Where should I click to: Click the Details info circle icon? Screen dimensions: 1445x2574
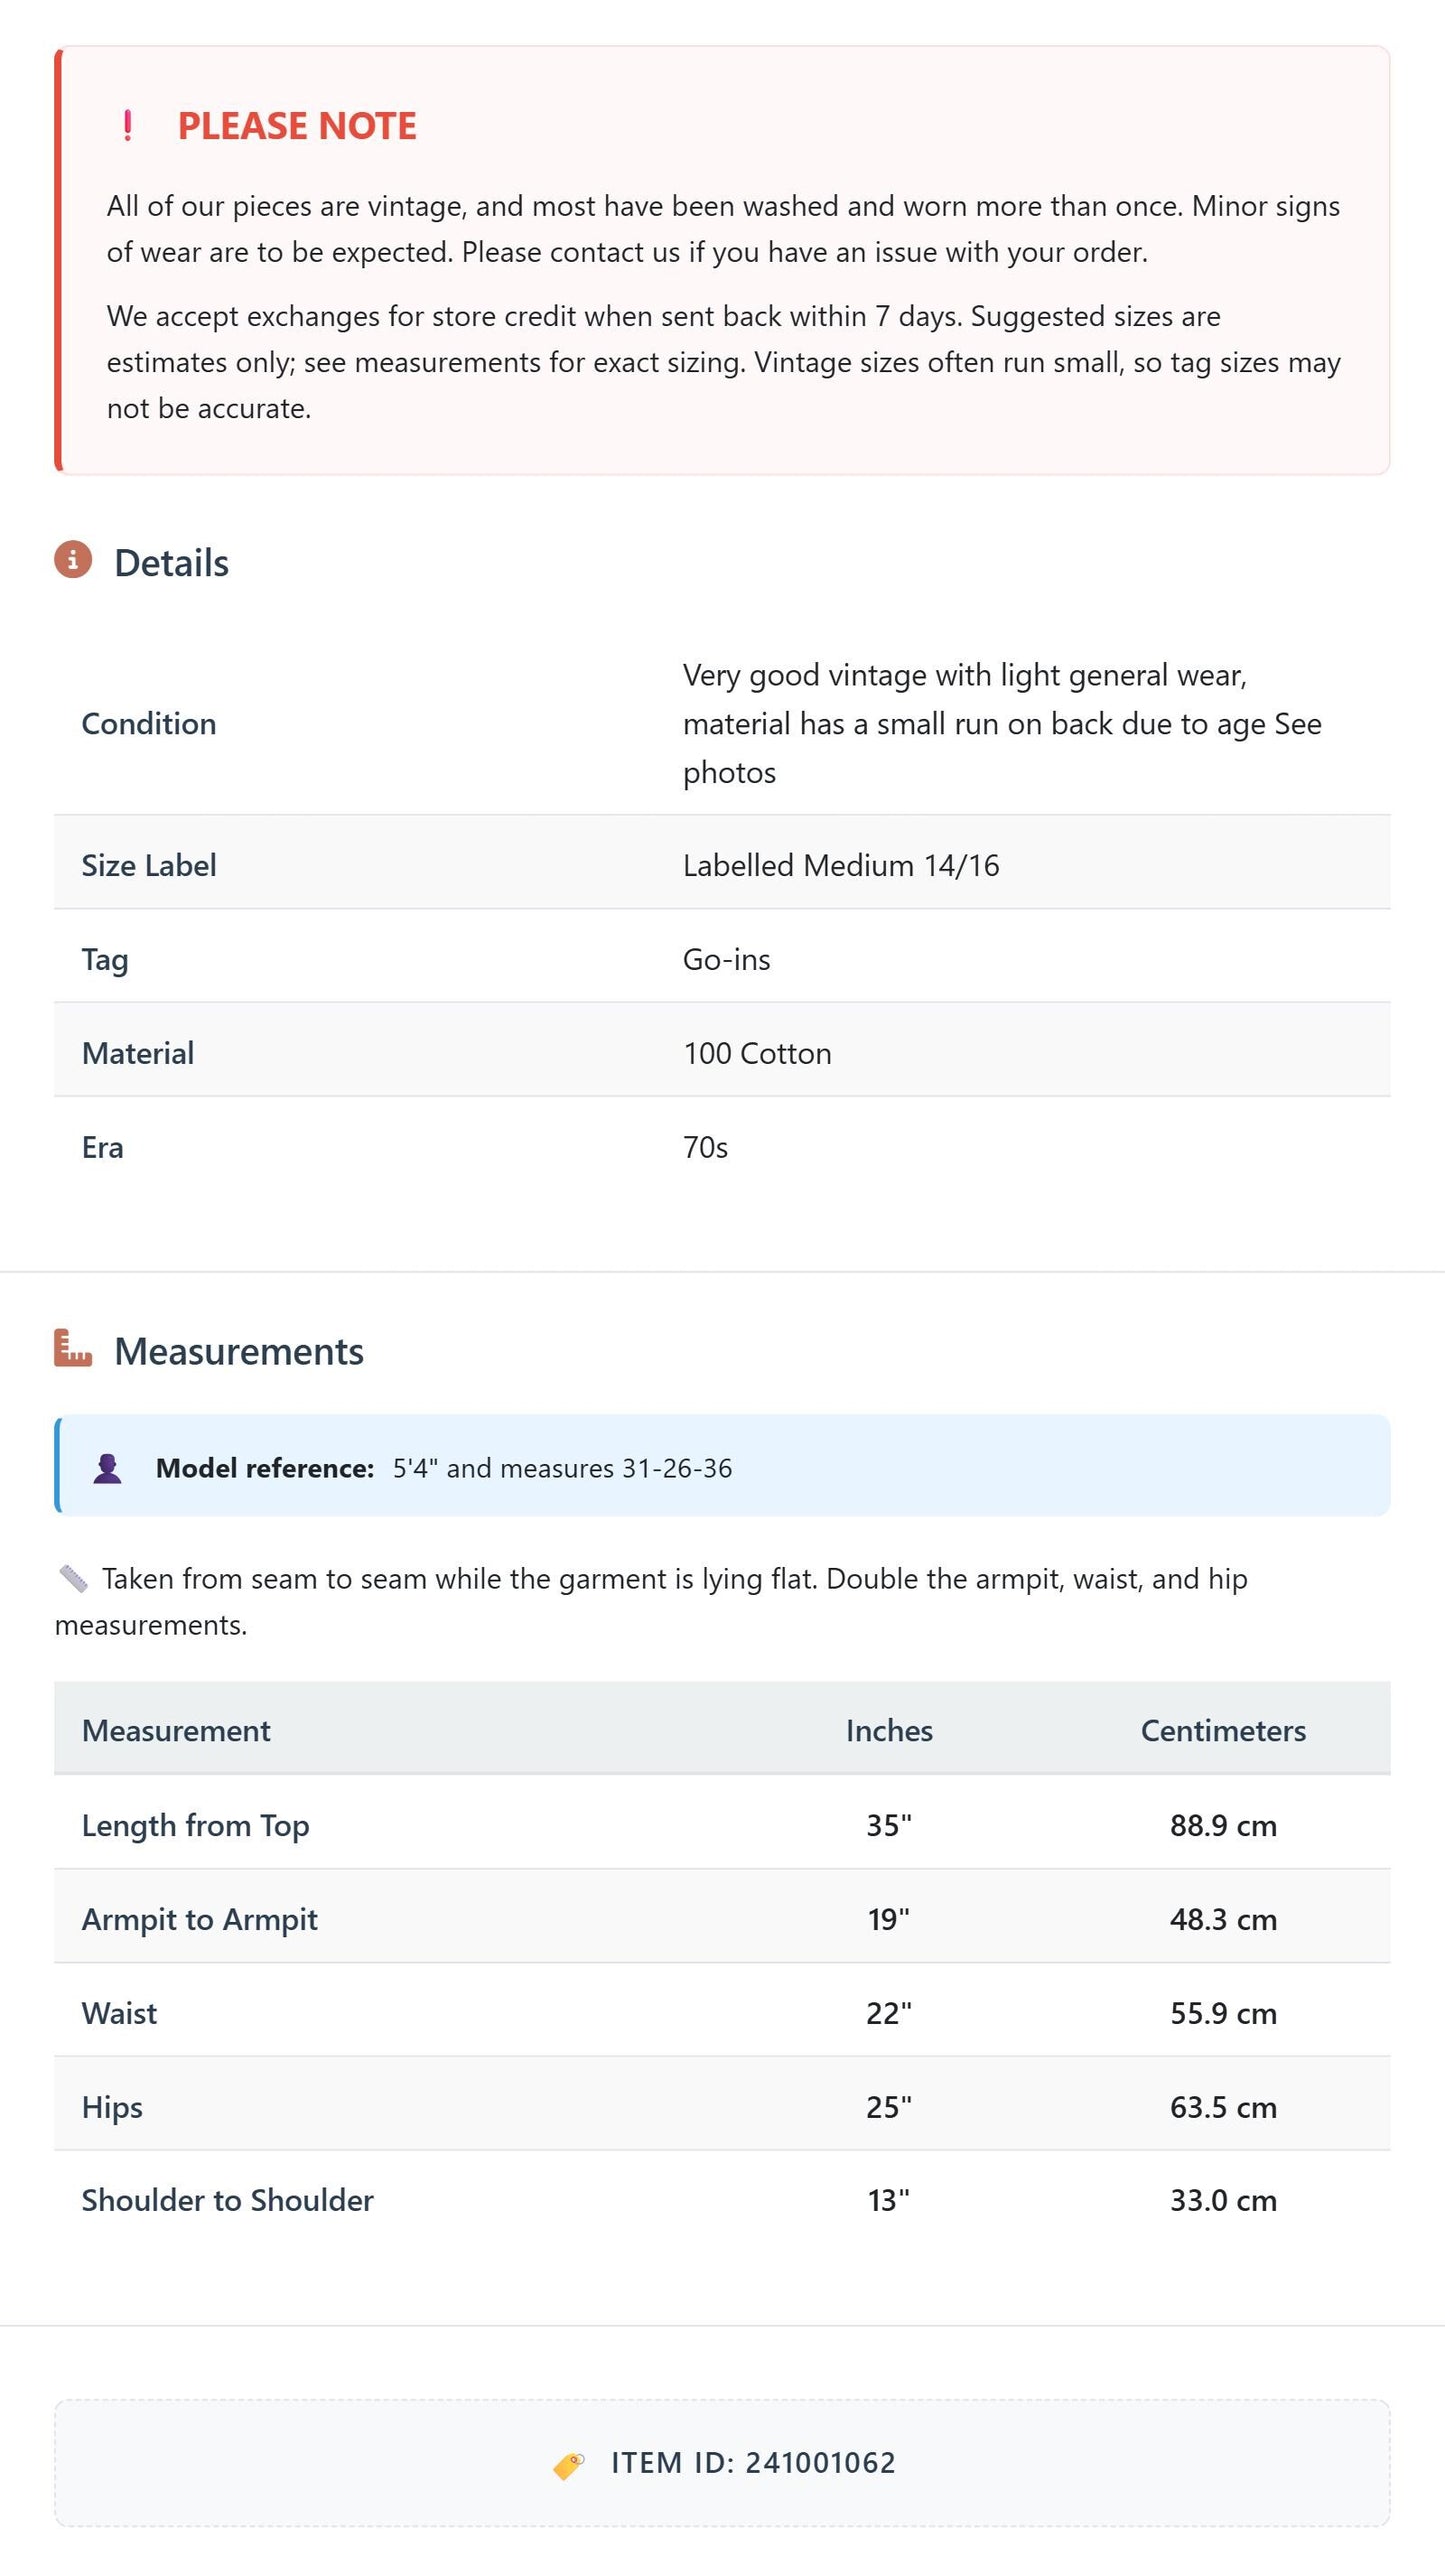[x=73, y=560]
